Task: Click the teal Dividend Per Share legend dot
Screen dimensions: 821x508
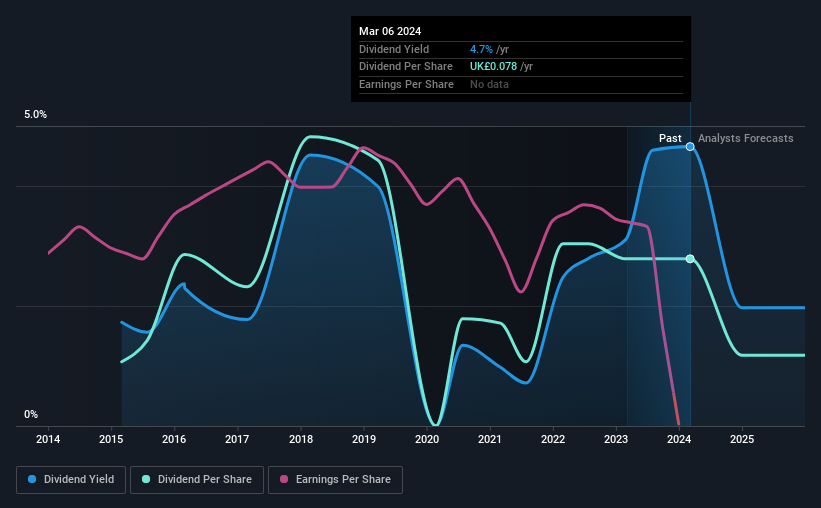Action: coord(146,479)
